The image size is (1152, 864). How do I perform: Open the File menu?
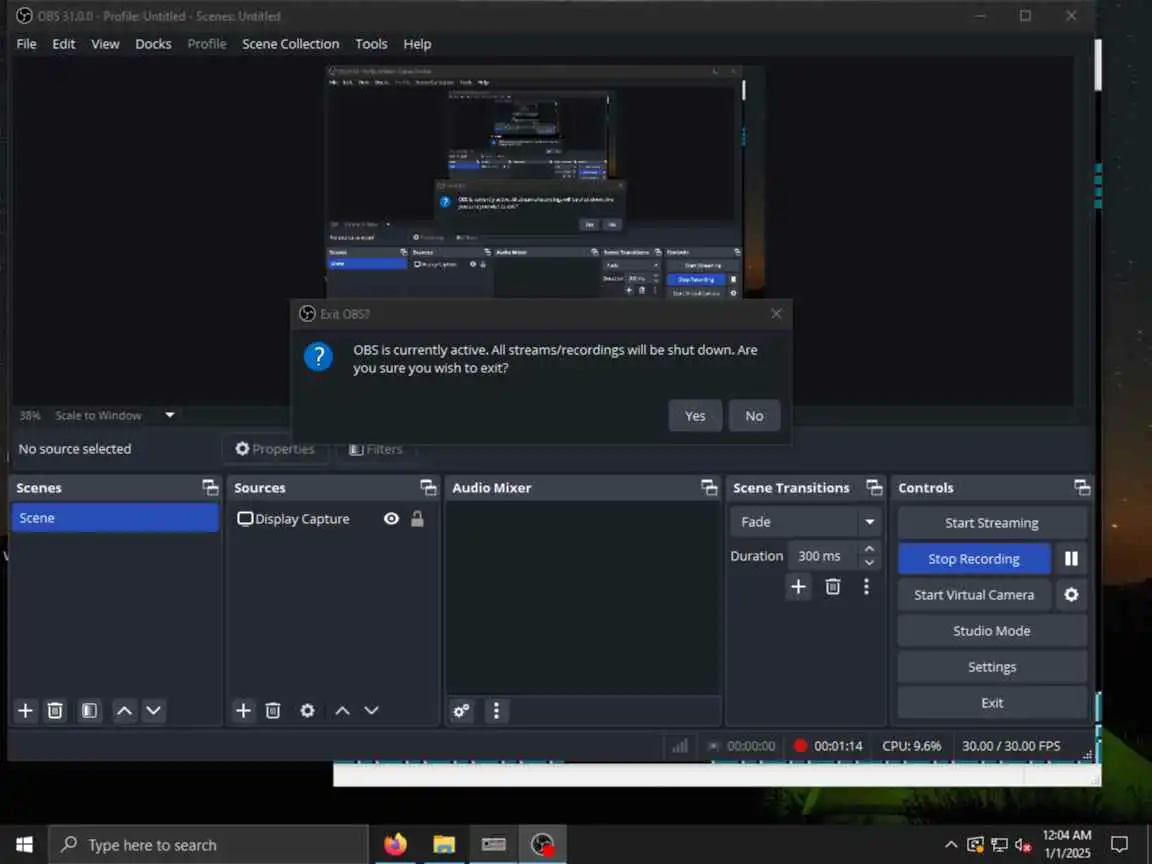pos(26,44)
